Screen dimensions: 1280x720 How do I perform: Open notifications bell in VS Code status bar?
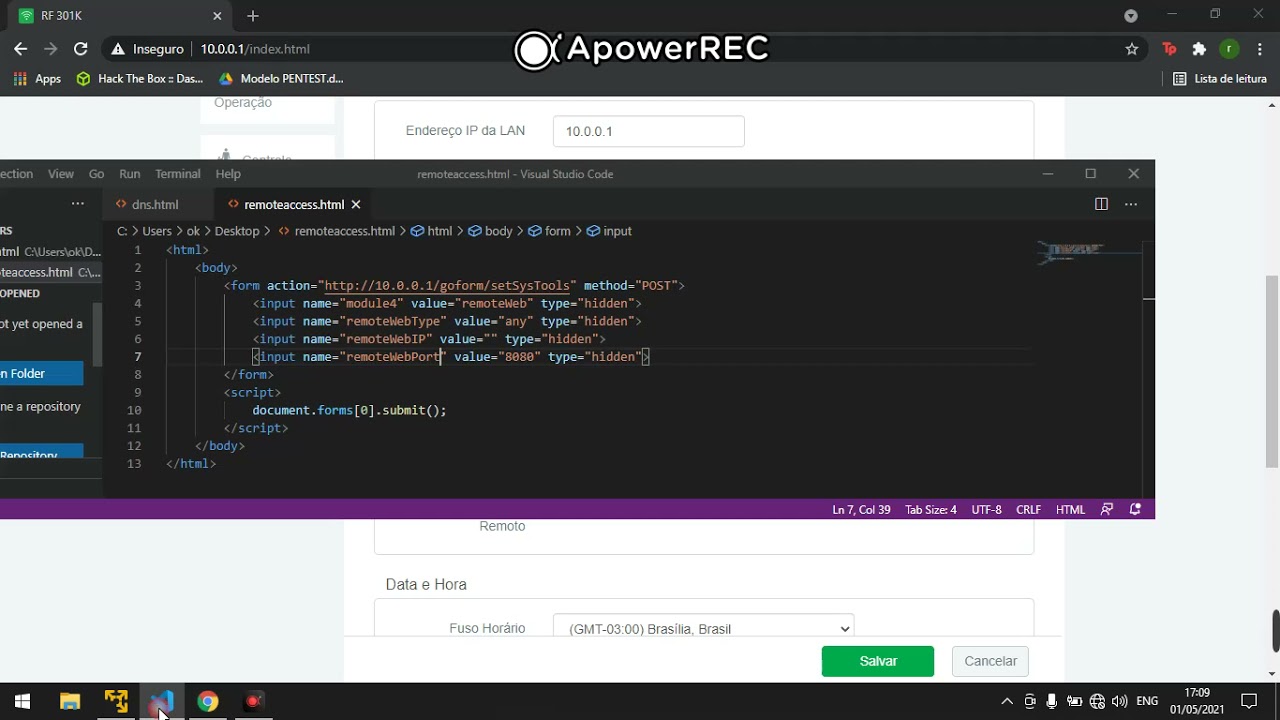[1135, 509]
